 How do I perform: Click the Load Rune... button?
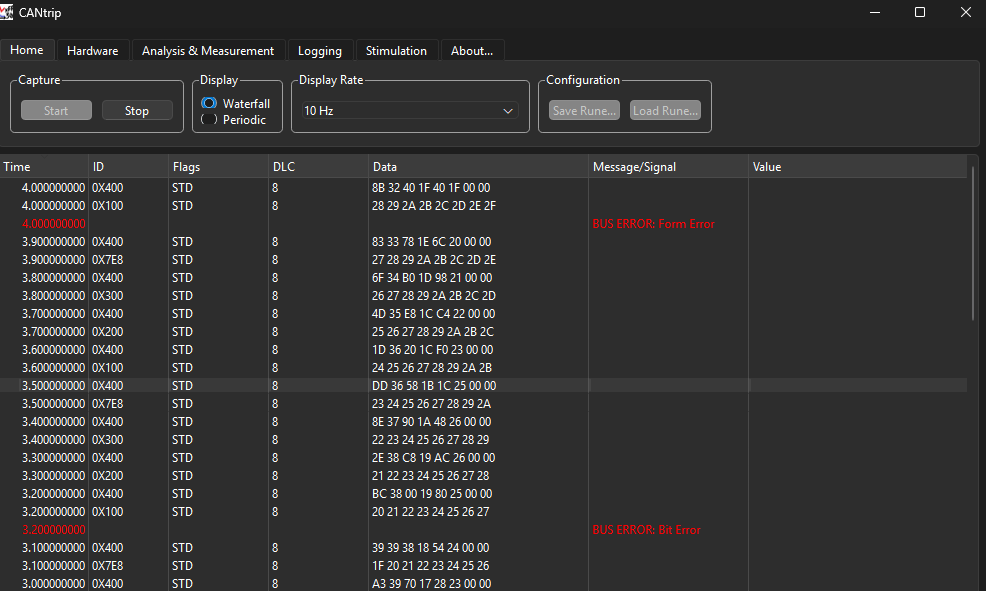(x=665, y=111)
